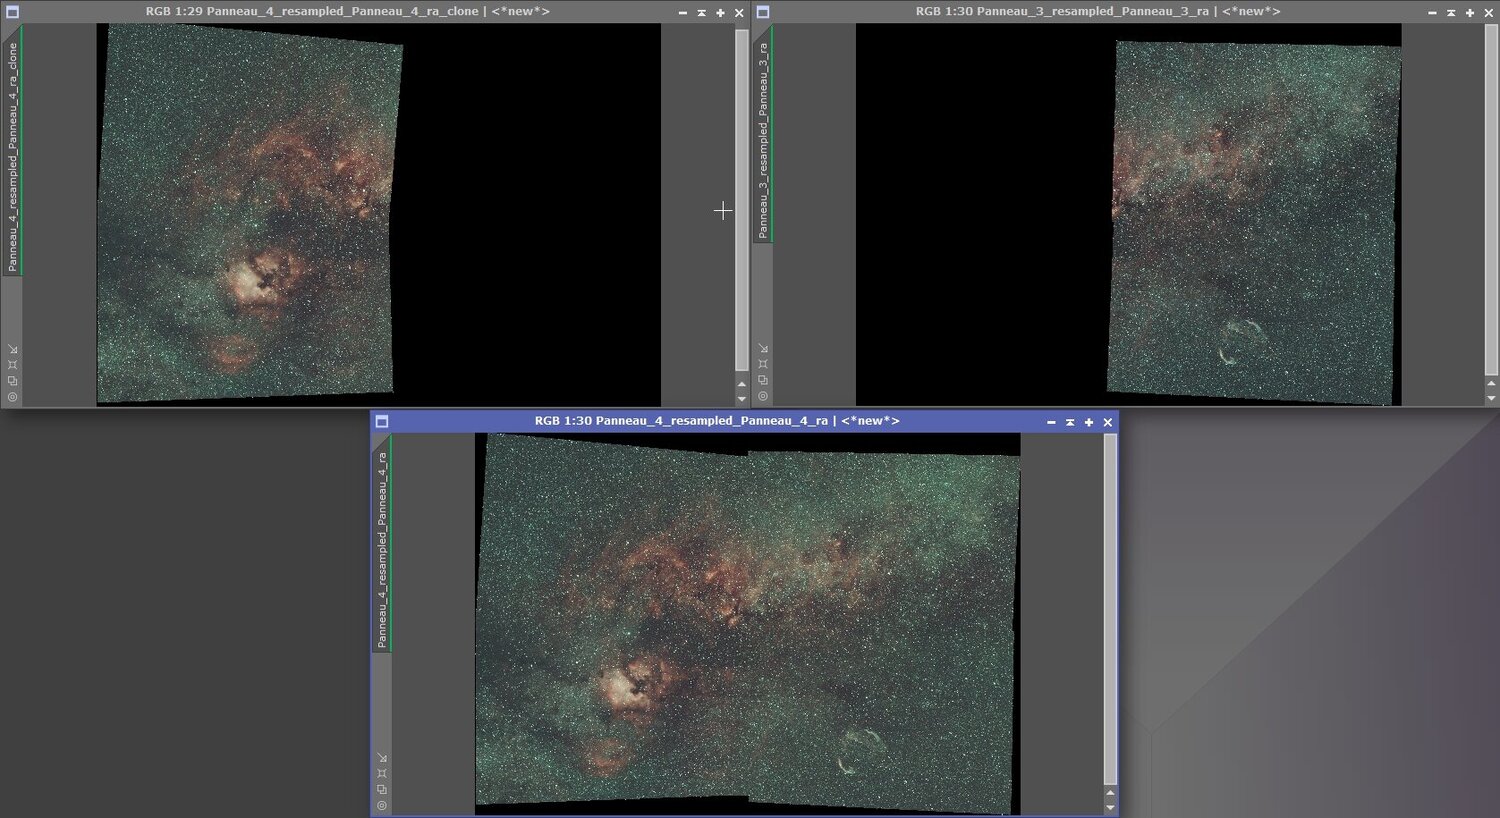Screen dimensions: 1500x818
Task: Click the expand-corners icon in Panneau_4_ra_clone window
Action: click(x=13, y=365)
